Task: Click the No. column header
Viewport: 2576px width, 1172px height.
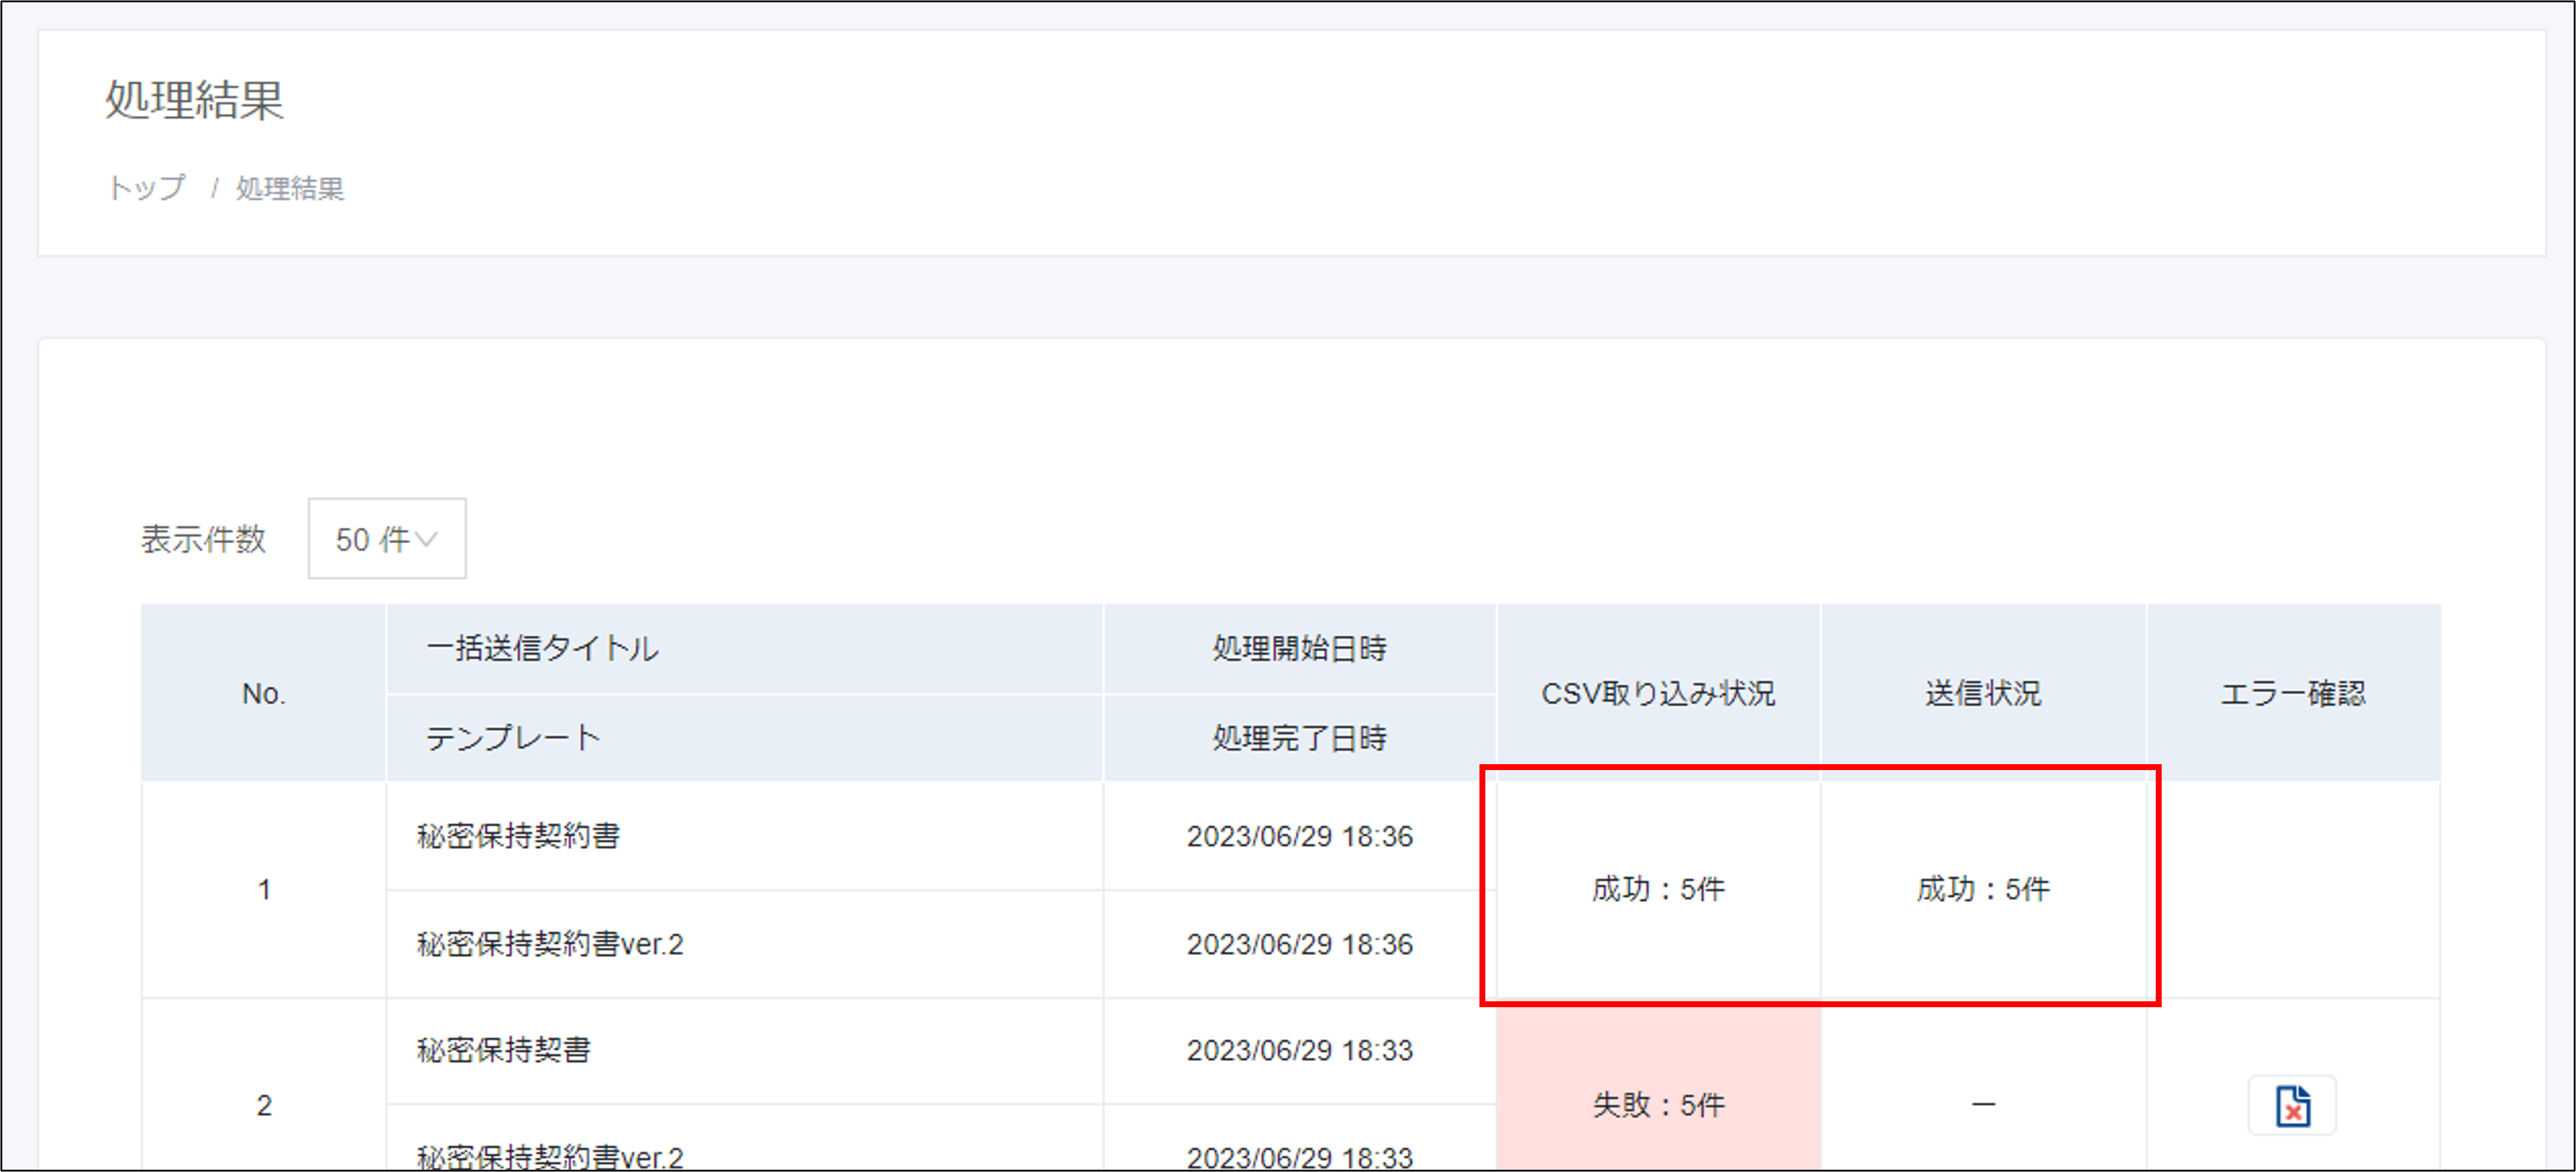Action: [x=263, y=693]
